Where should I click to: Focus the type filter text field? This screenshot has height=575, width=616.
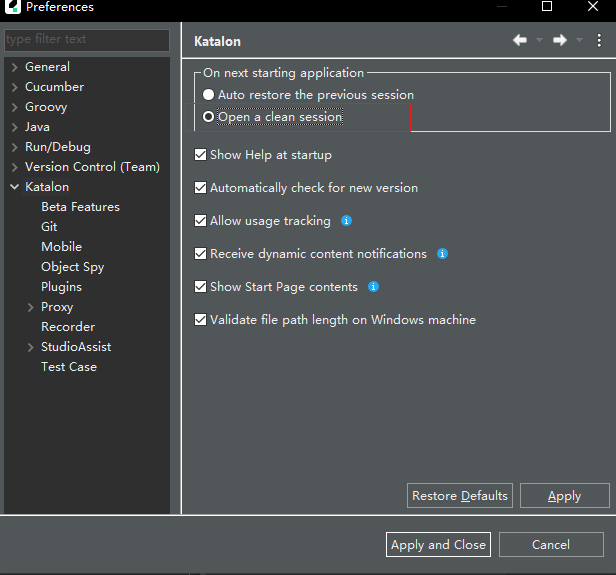click(x=87, y=40)
